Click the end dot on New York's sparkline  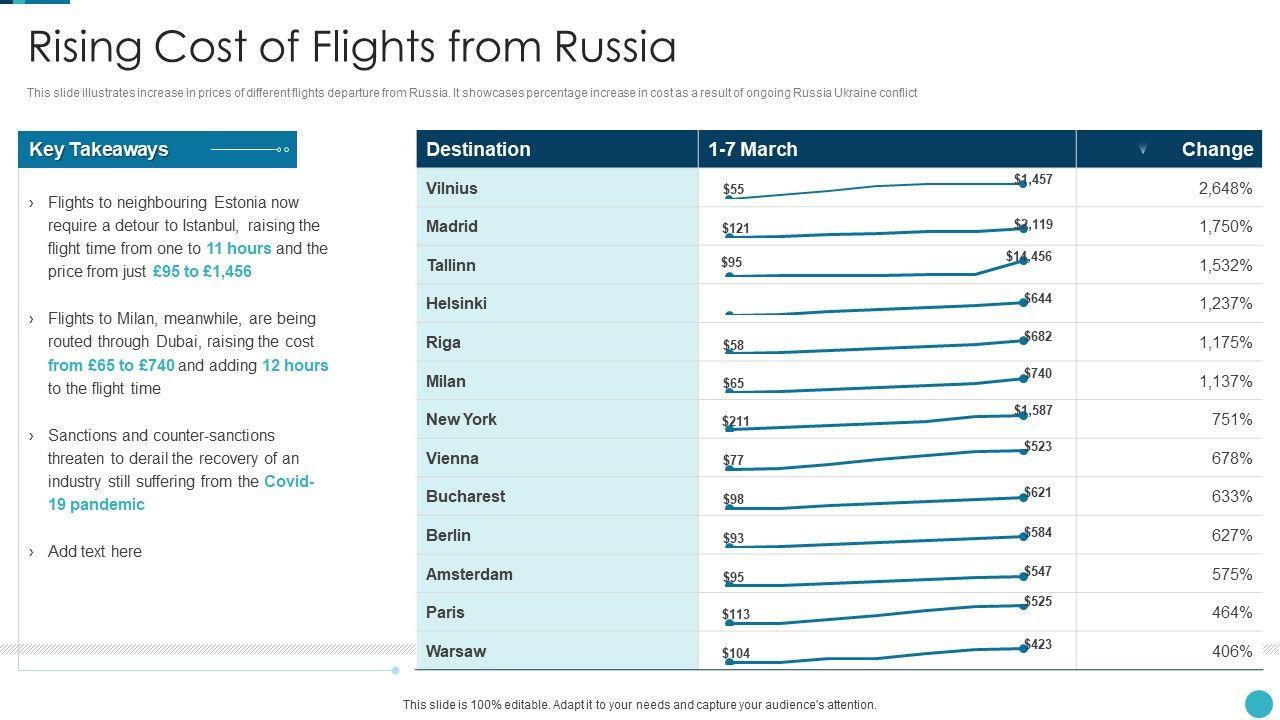pos(1024,415)
